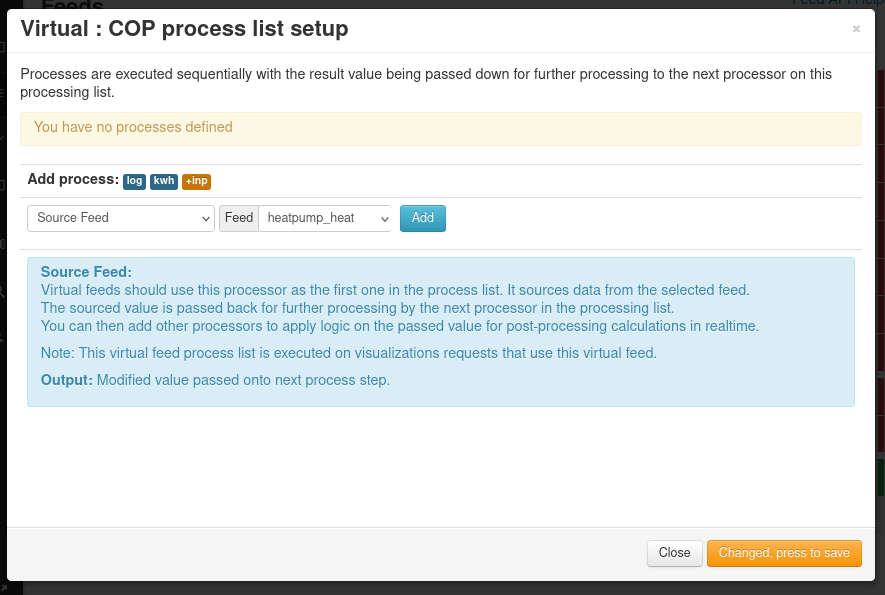Click the 'Processes are executed sequentially' paragraph
The width and height of the screenshot is (885, 595).
click(x=426, y=83)
